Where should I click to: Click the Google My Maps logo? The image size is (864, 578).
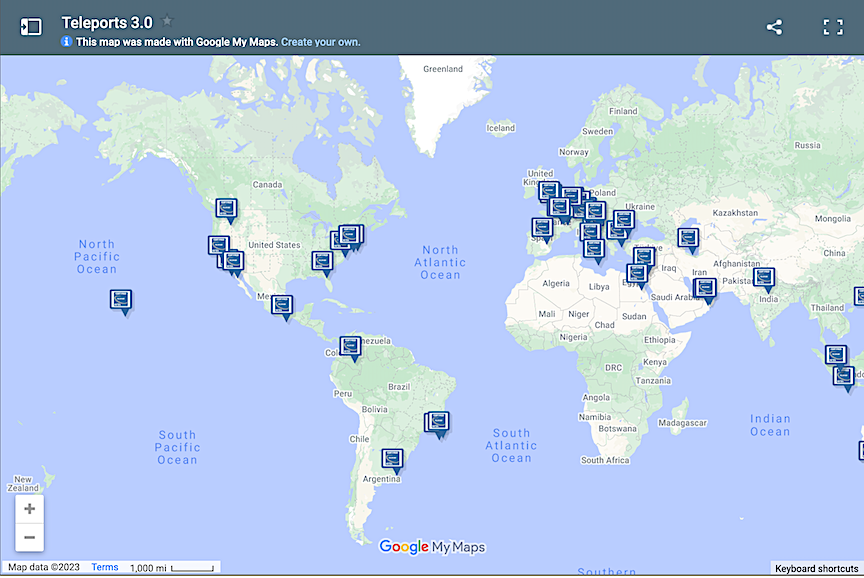coord(432,547)
